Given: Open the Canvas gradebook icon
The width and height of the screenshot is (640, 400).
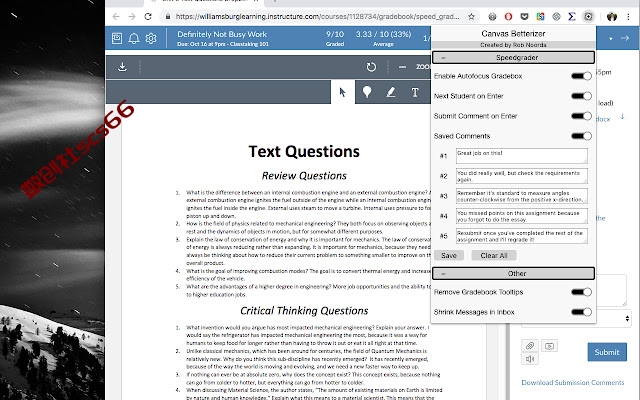Looking at the screenshot, I should click(x=117, y=38).
